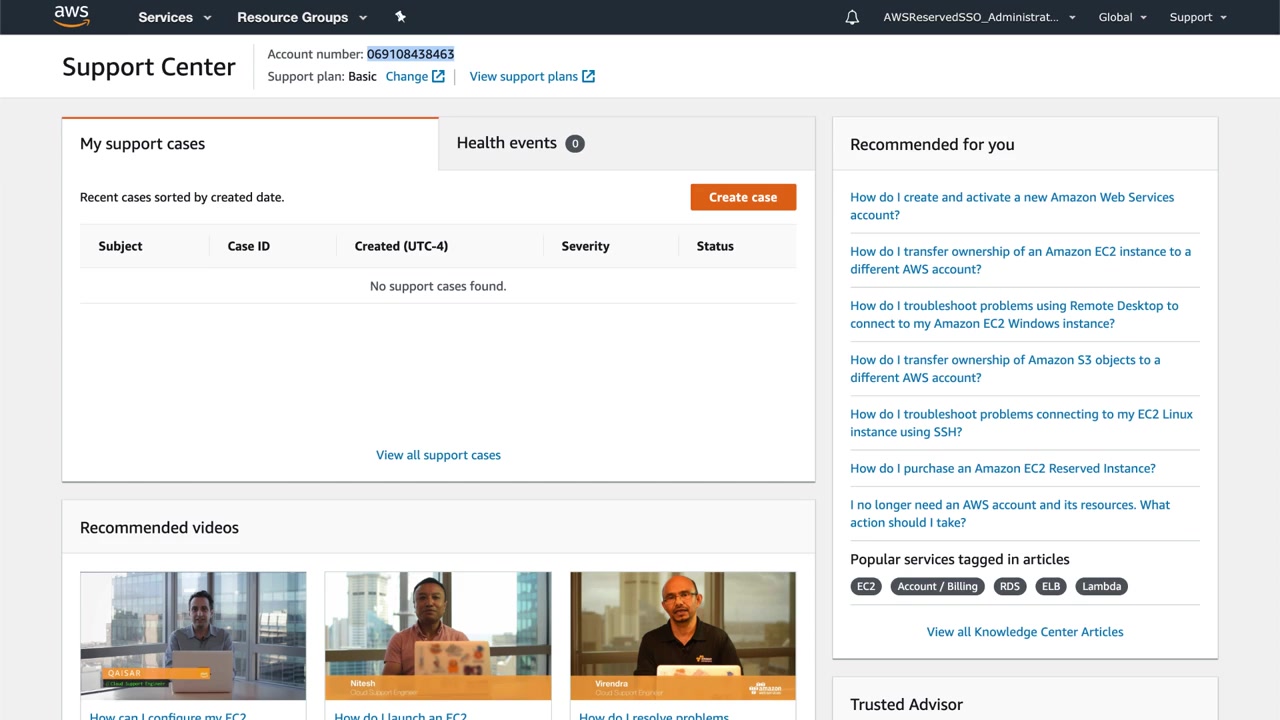Image resolution: width=1280 pixels, height=720 pixels.
Task: Open article on purchasing EC2 Reserved Instance
Action: click(x=1003, y=468)
